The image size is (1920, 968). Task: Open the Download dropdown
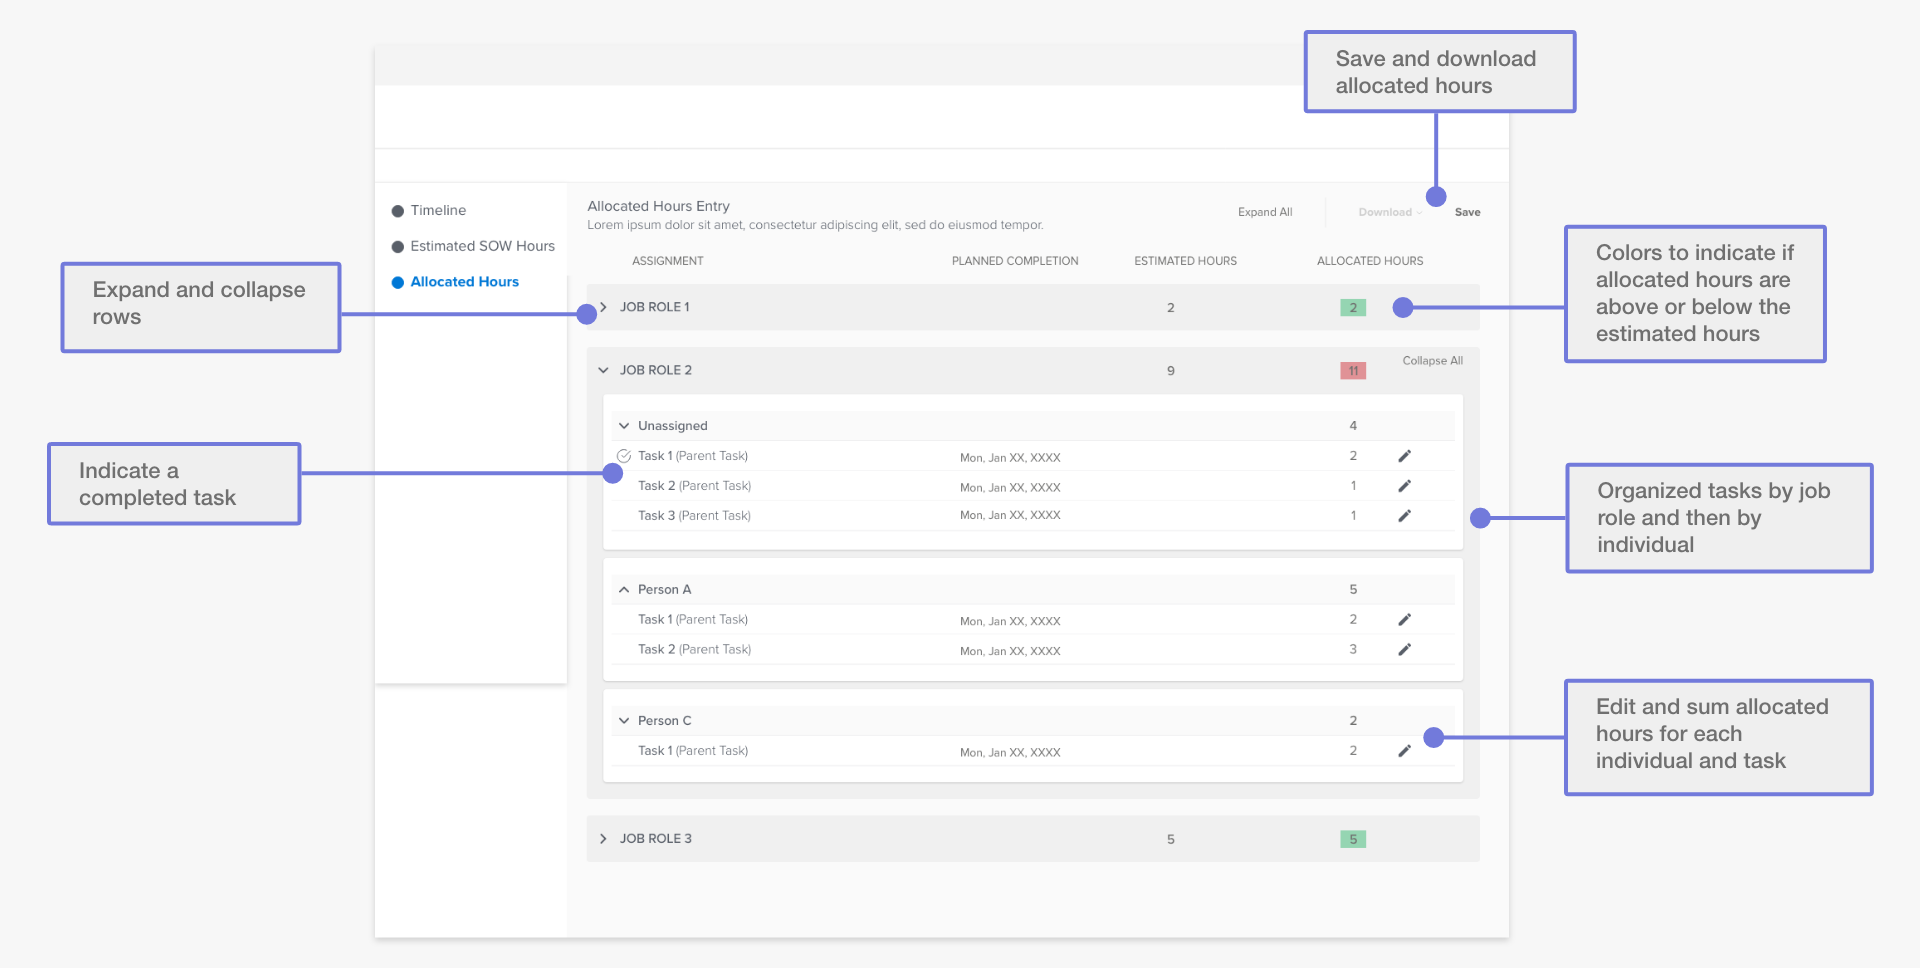tap(1389, 212)
